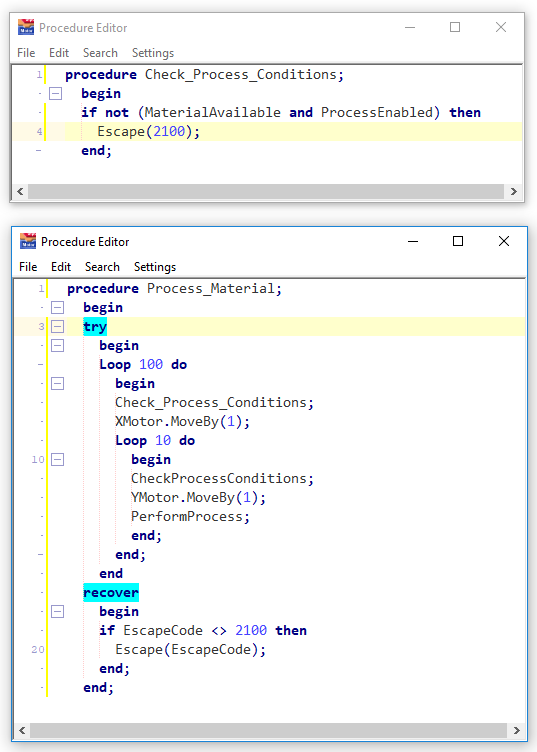The height and width of the screenshot is (752, 537).
Task: Collapse the recover begin block
Action: [x=58, y=611]
